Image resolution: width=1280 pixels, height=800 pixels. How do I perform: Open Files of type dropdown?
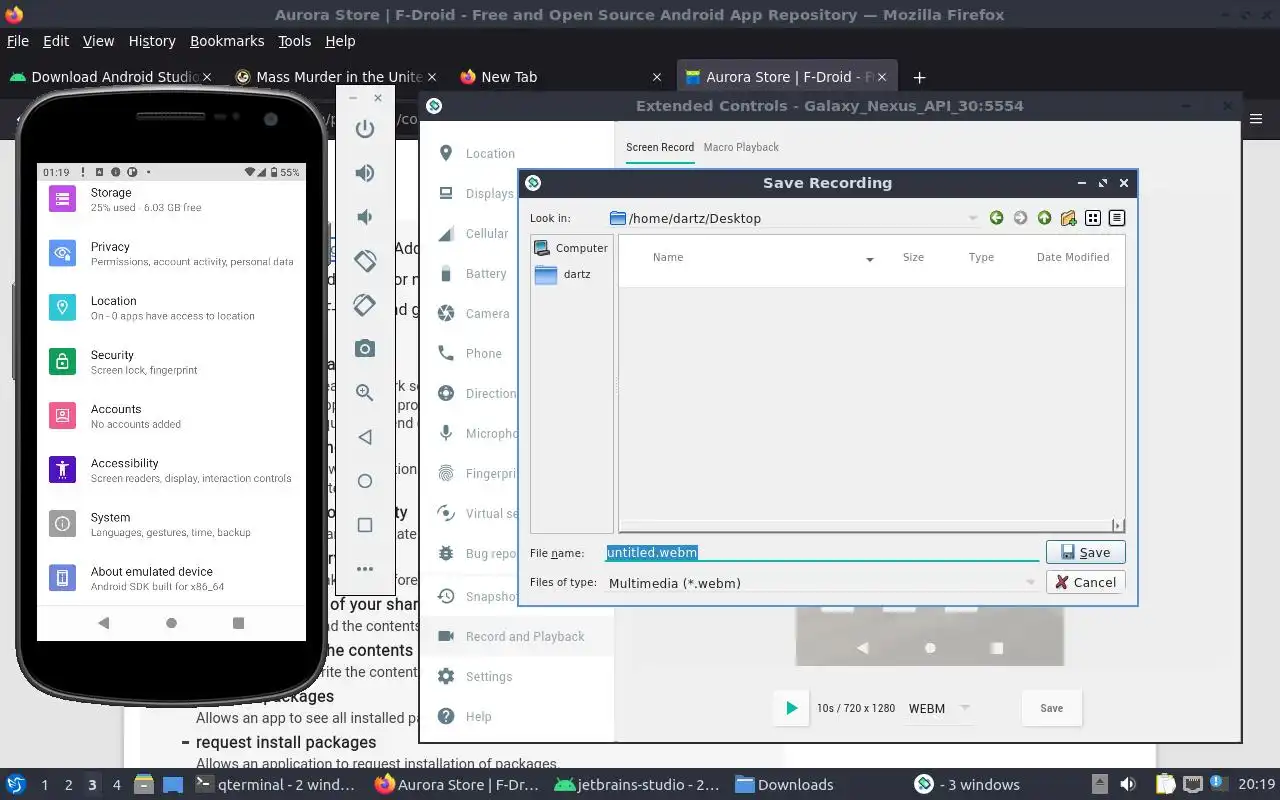1030,582
